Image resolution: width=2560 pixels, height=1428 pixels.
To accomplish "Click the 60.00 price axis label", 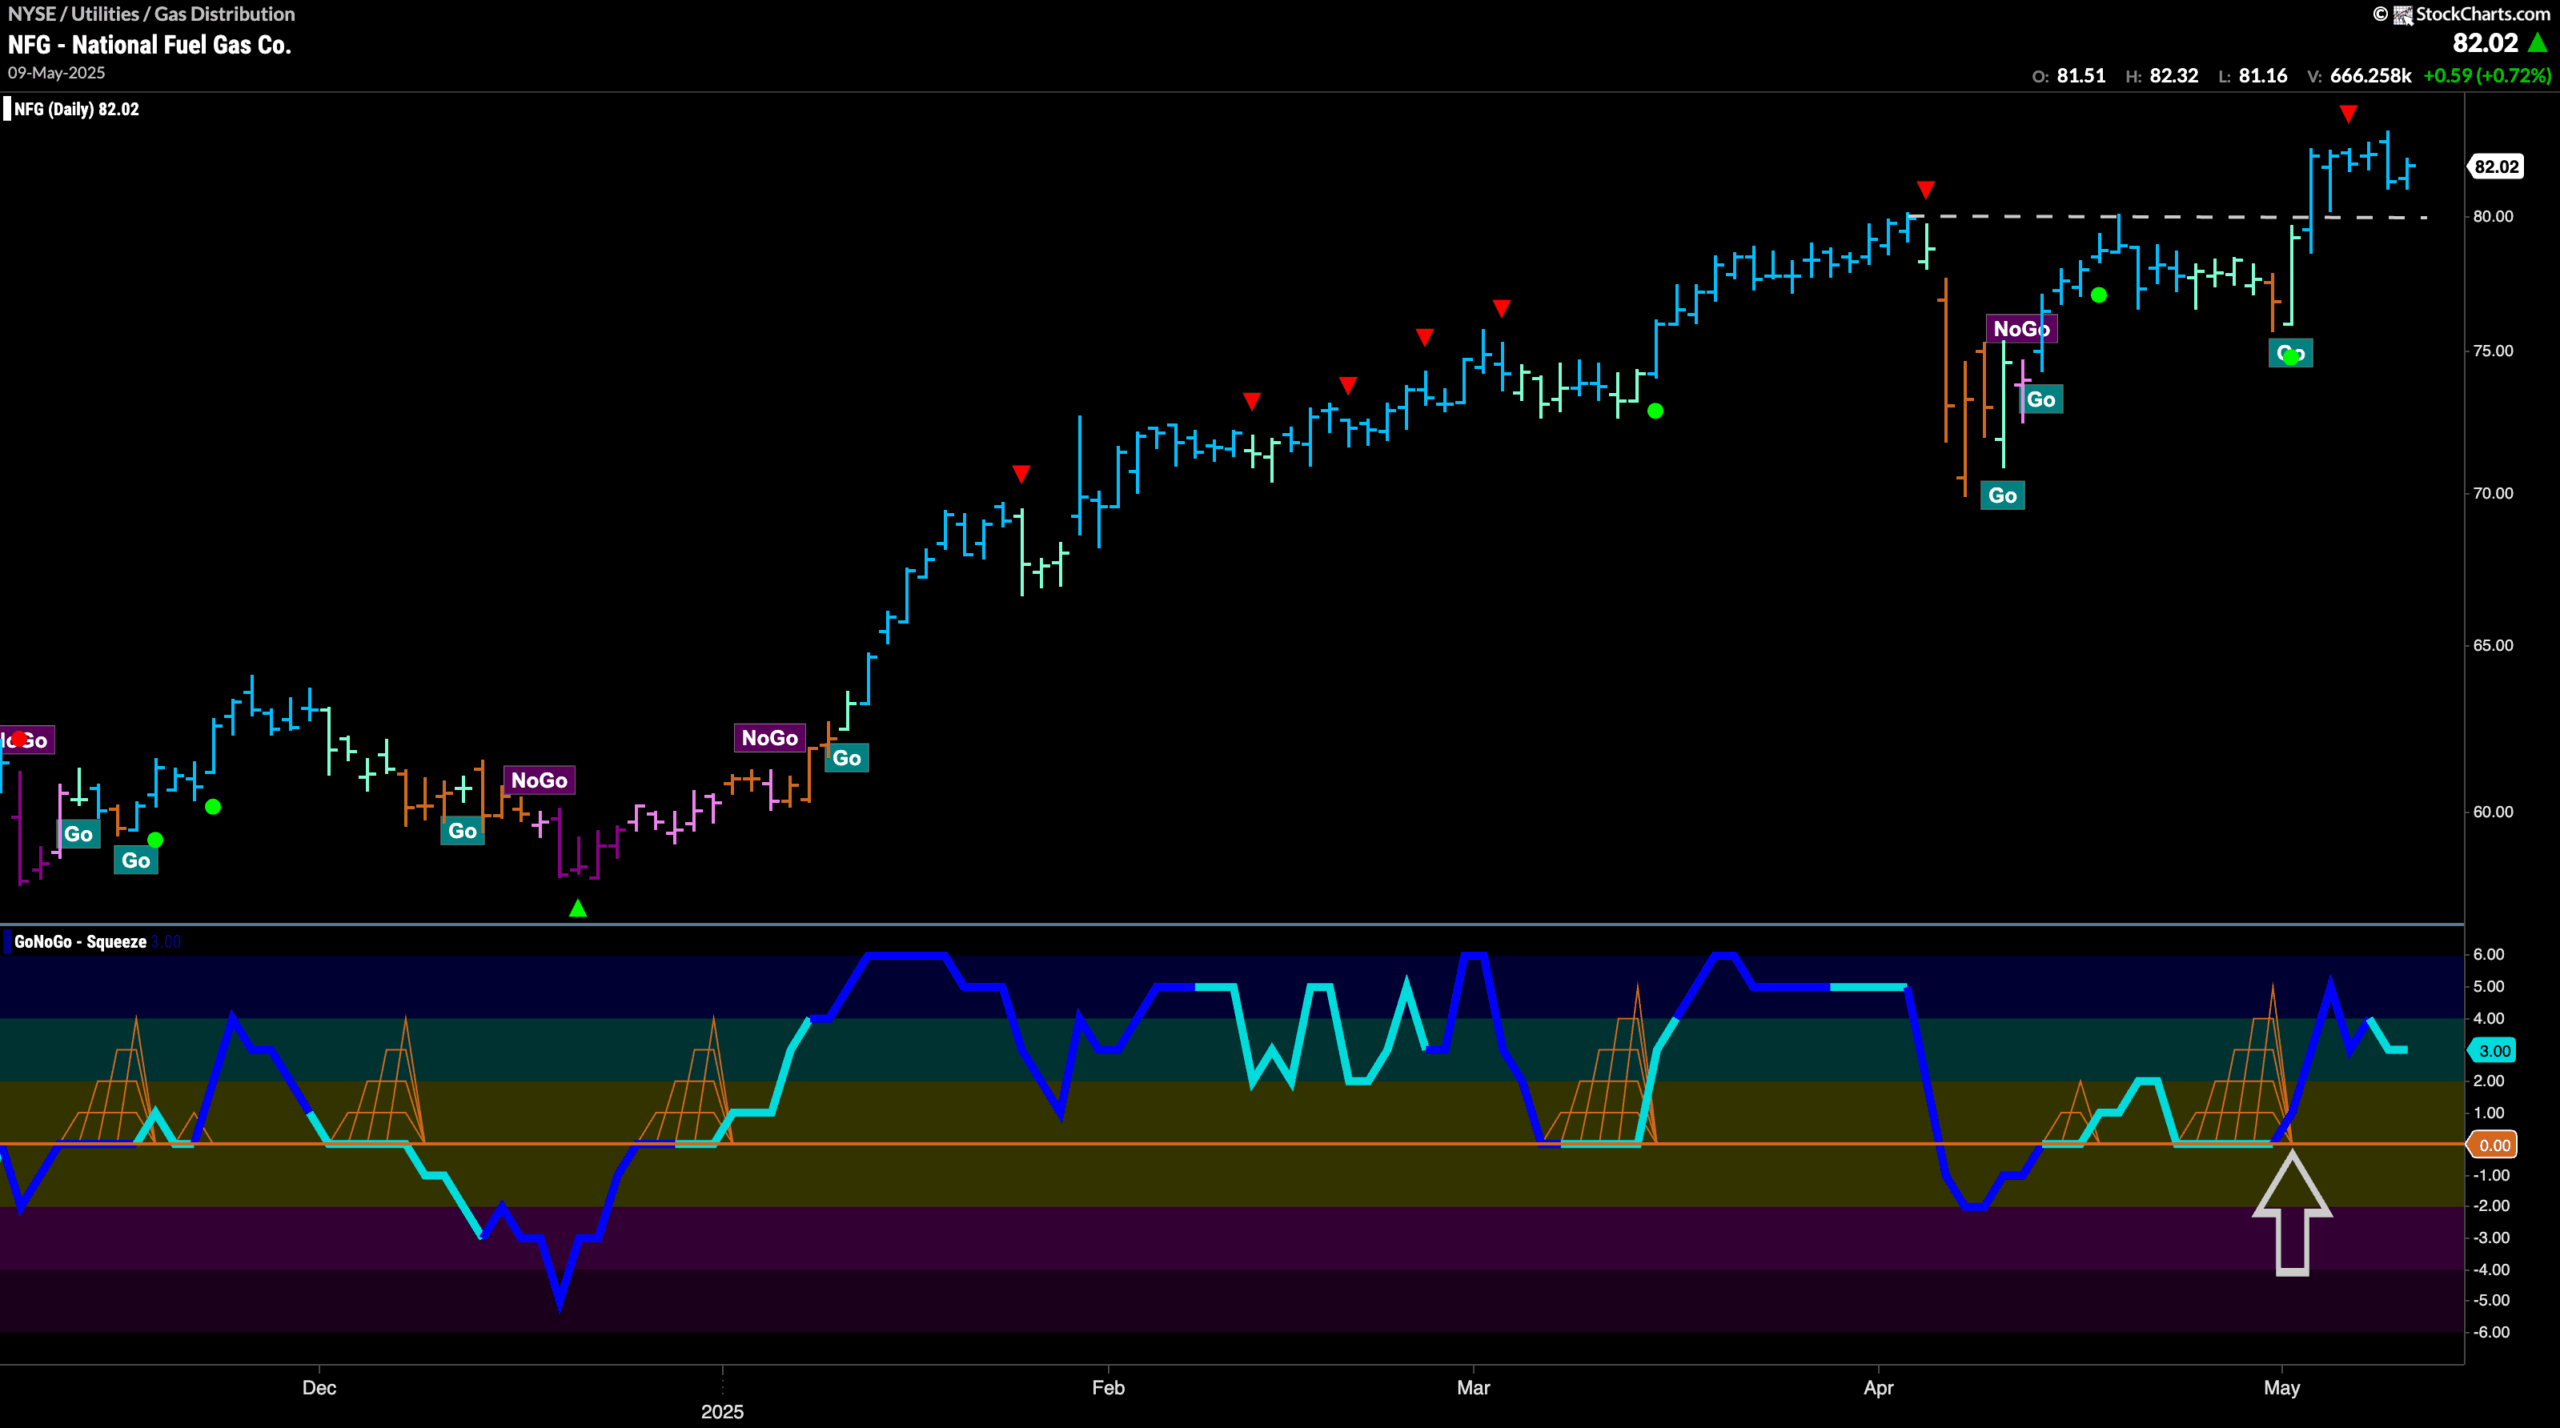I will click(2493, 812).
